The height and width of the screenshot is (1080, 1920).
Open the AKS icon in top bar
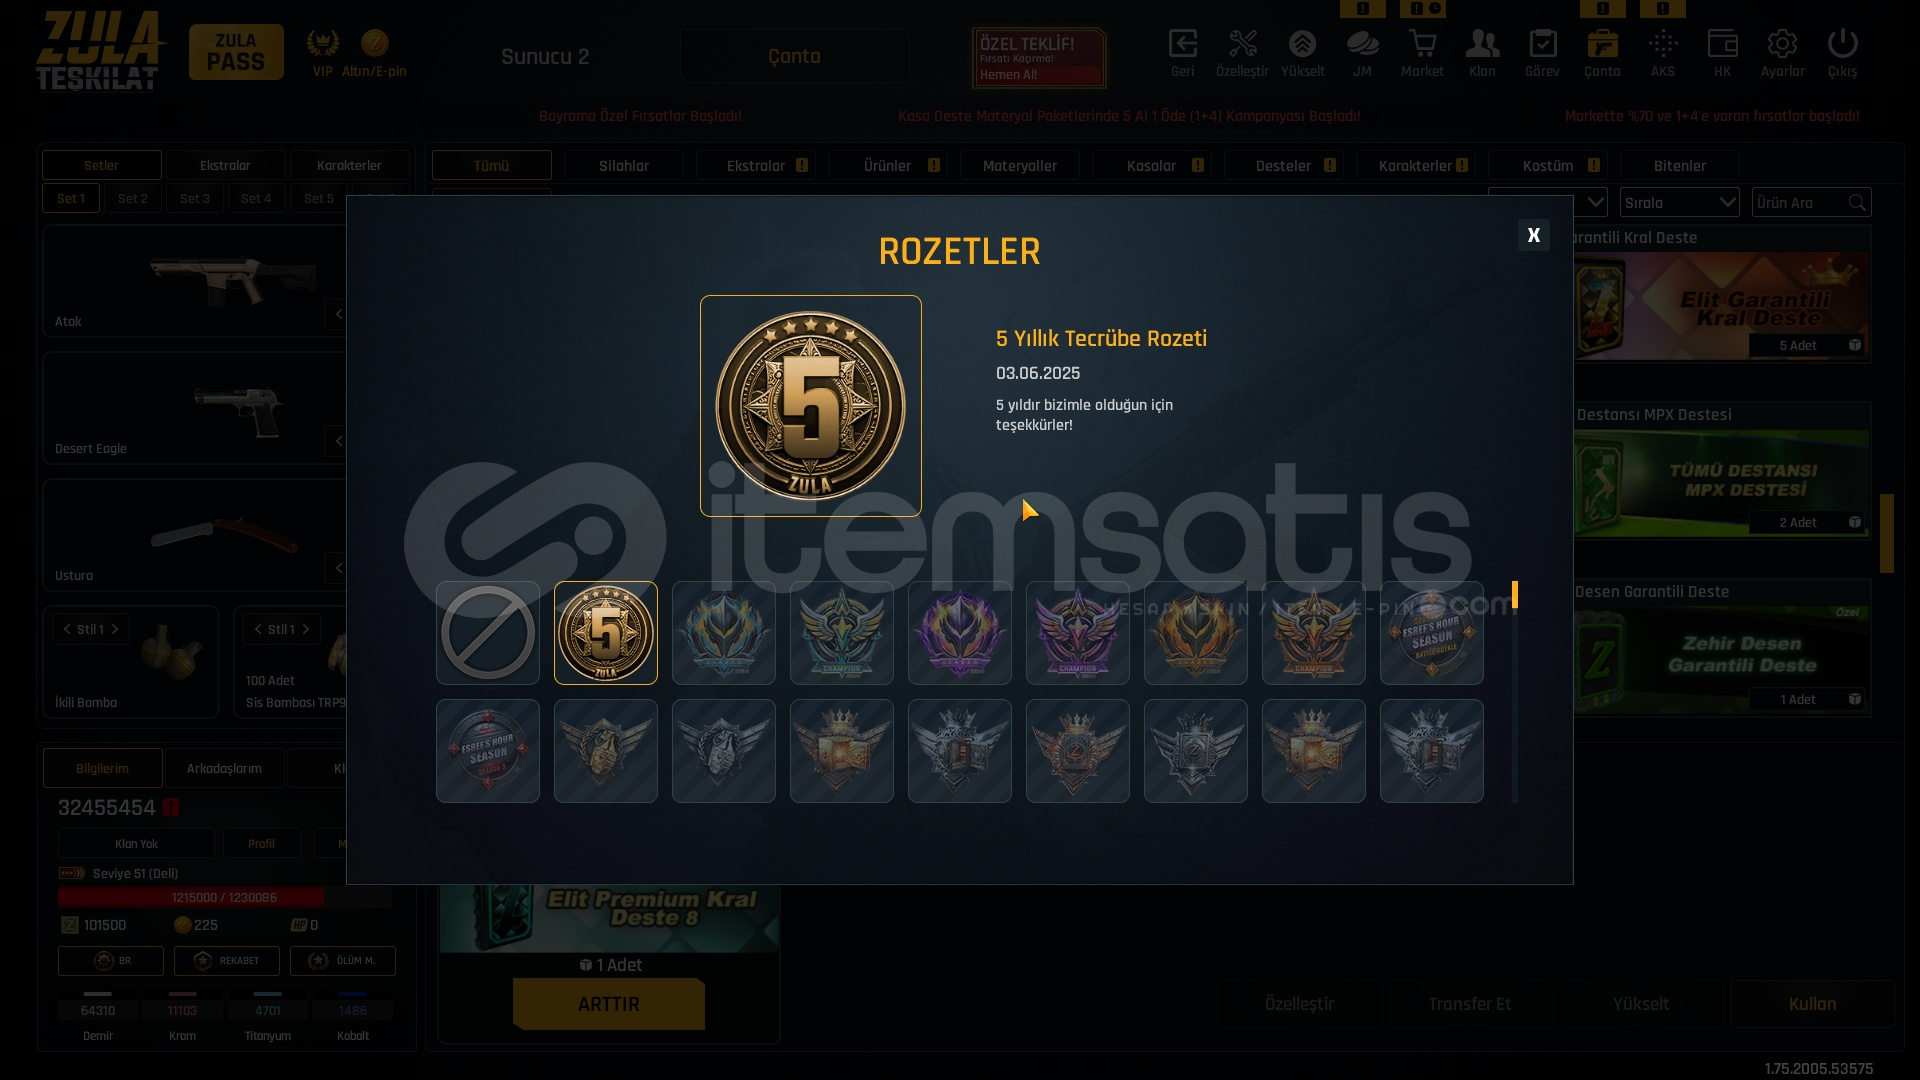point(1662,53)
